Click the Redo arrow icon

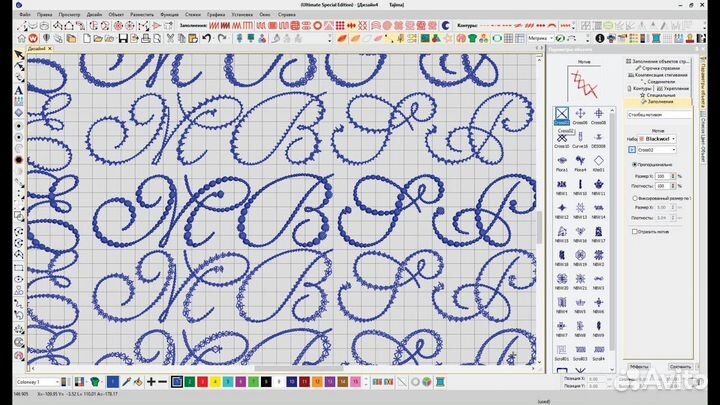pos(222,39)
